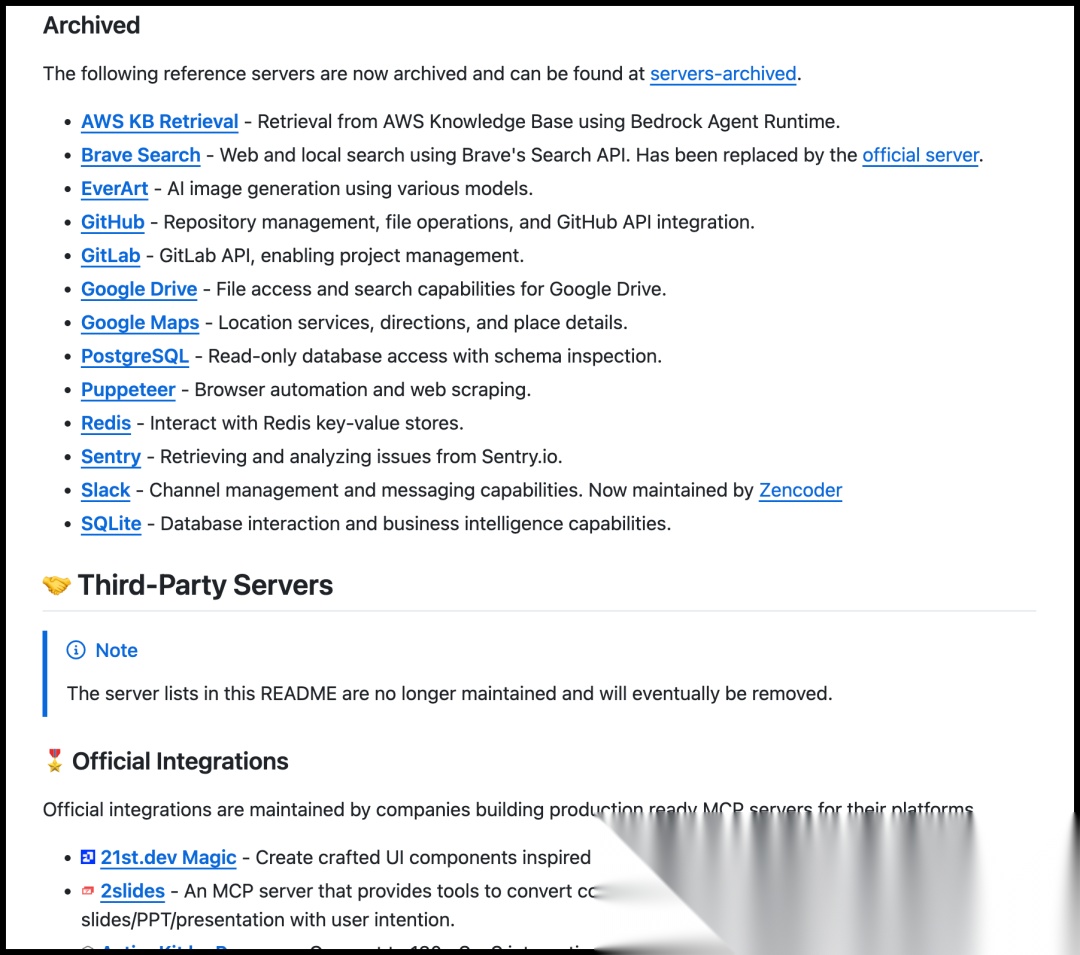Image resolution: width=1080 pixels, height=955 pixels.
Task: Visit the EverArt server link
Action: (x=114, y=188)
